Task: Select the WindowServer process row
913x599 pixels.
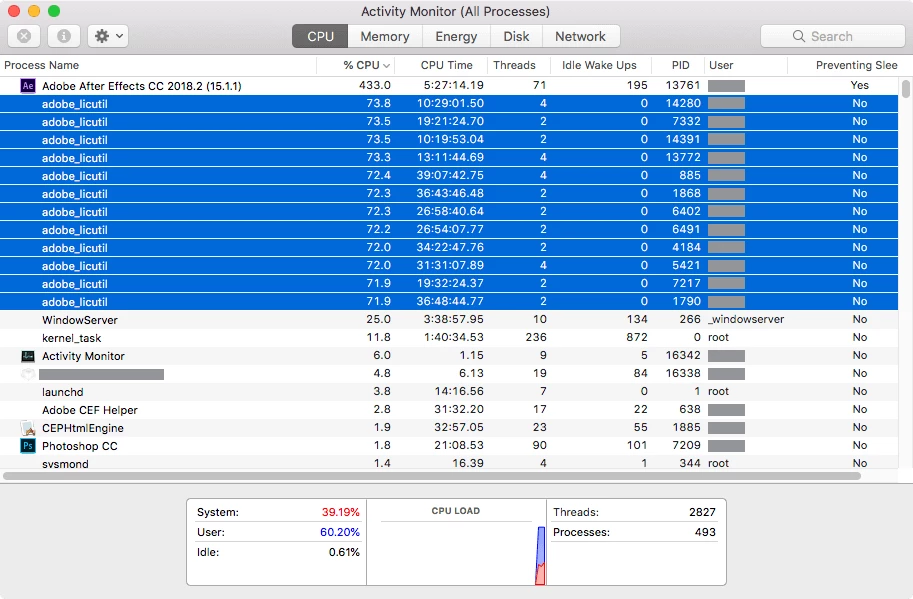Action: click(449, 320)
